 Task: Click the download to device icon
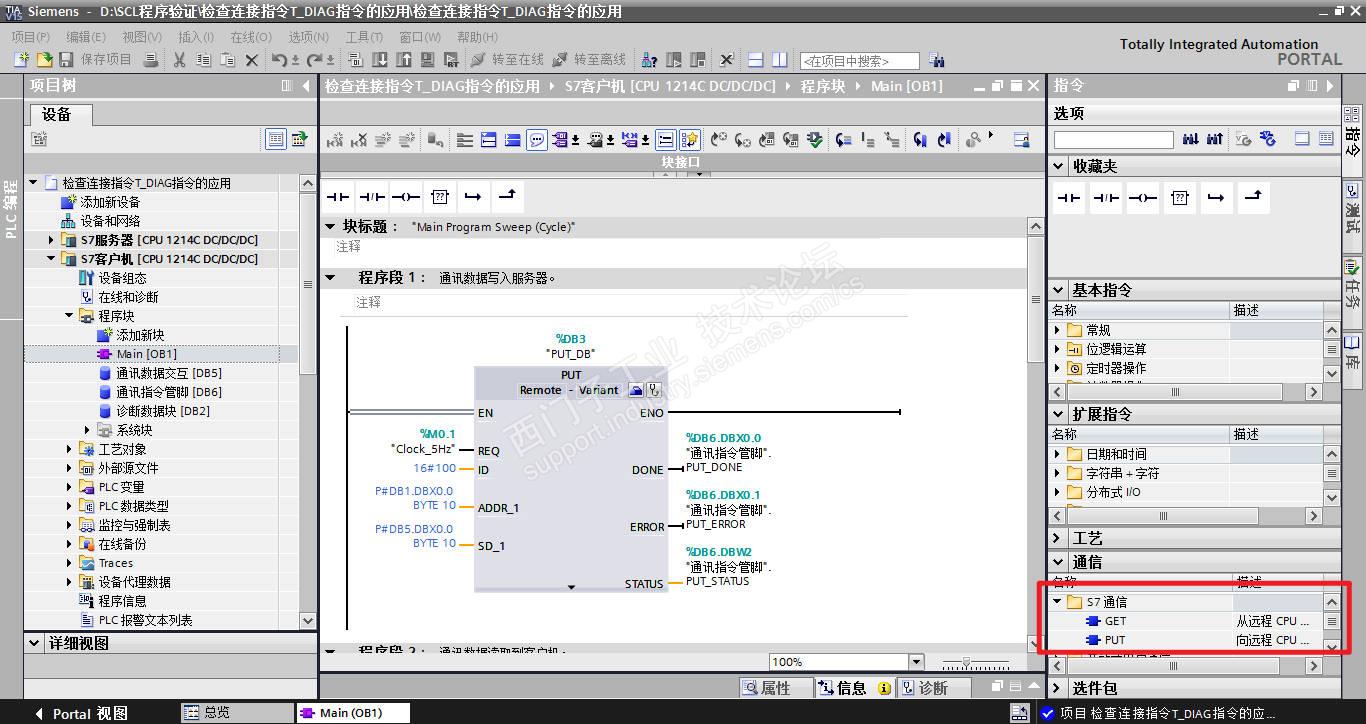pyautogui.click(x=381, y=60)
